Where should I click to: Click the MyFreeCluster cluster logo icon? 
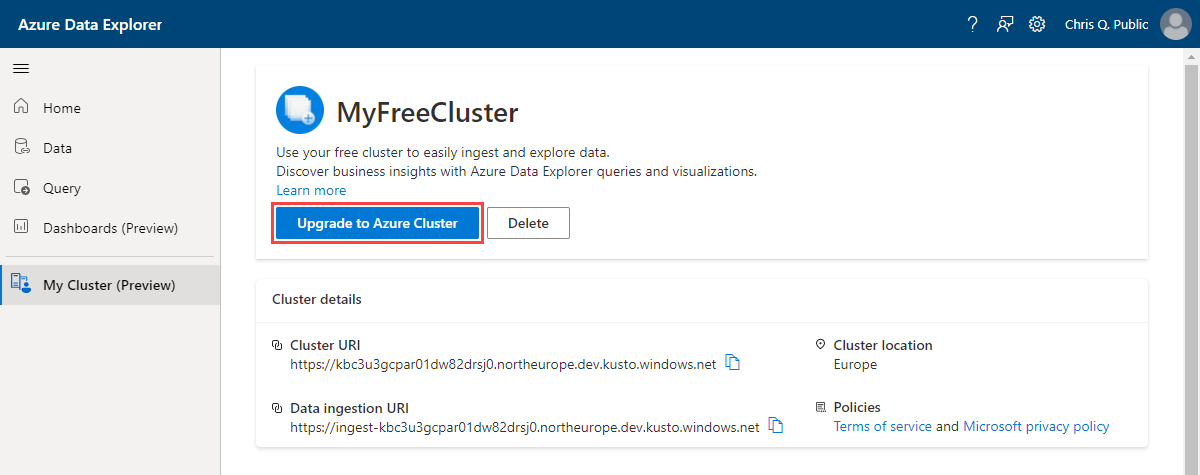click(300, 110)
